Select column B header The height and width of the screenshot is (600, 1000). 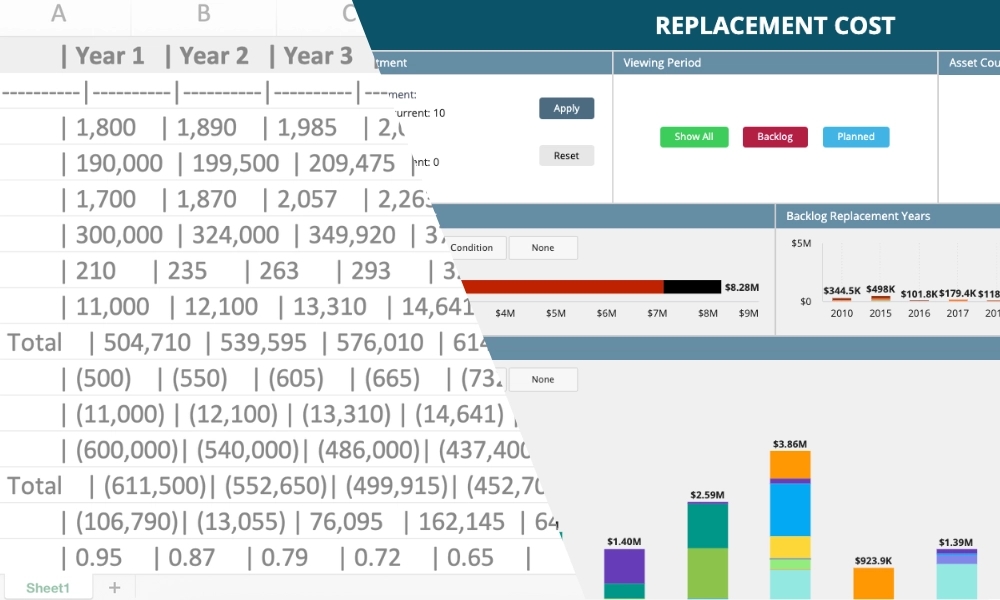pos(203,14)
